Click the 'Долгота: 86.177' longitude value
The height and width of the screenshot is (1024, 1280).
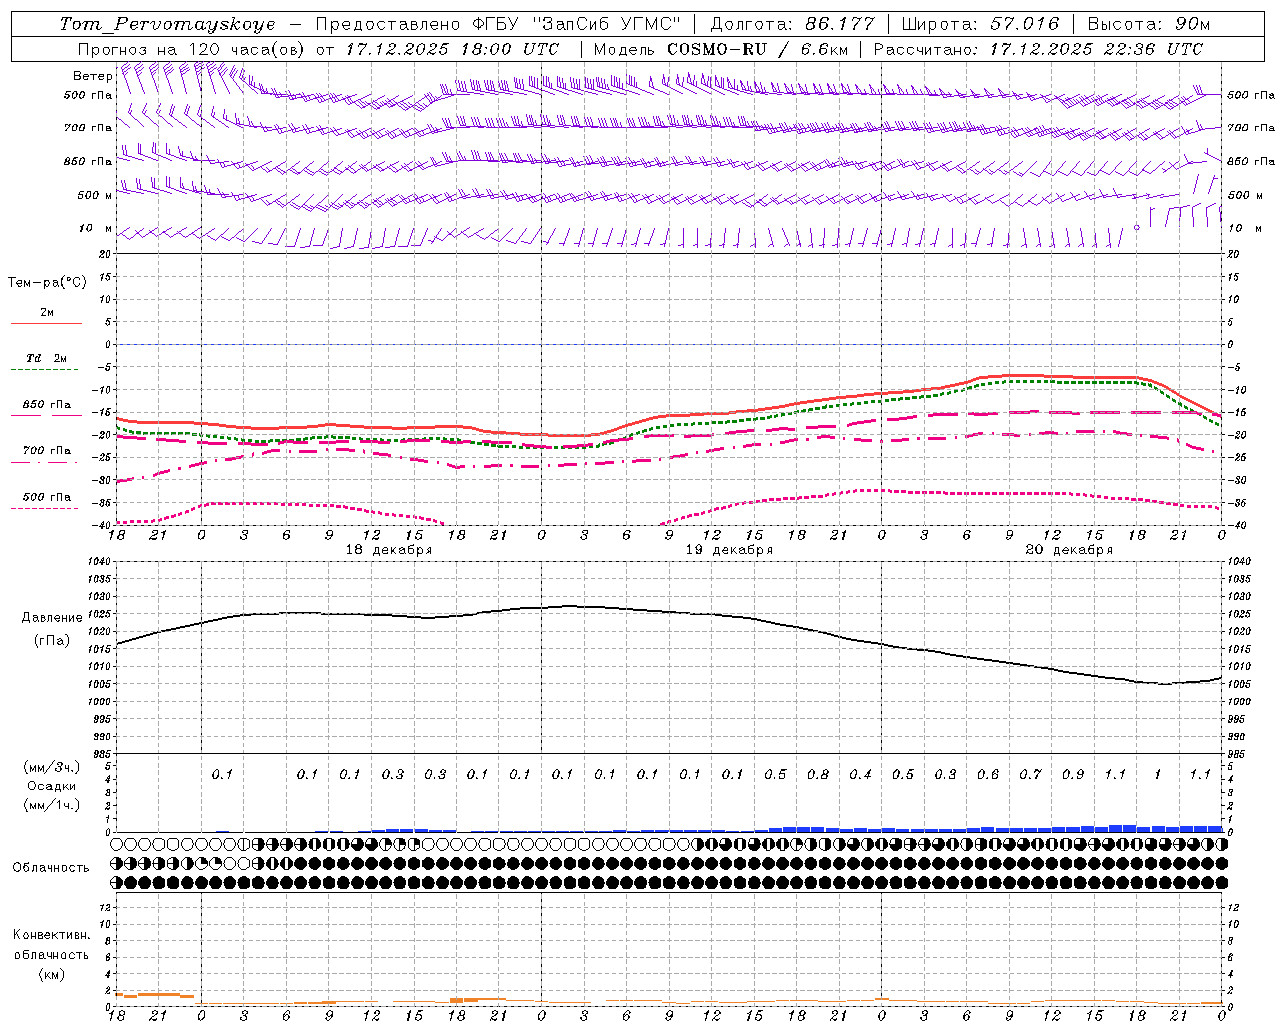pyautogui.click(x=792, y=24)
